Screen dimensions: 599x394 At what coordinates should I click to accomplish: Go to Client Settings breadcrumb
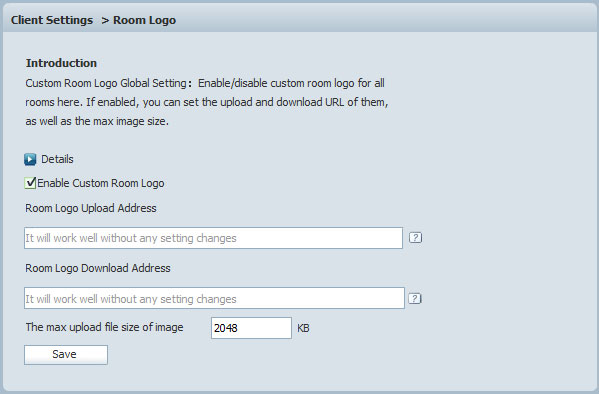click(52, 20)
